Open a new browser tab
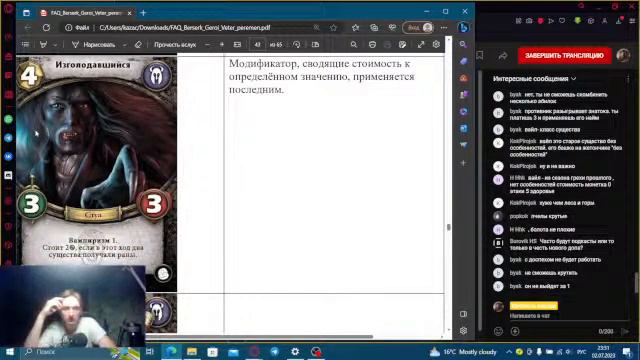This screenshot has width=640, height=360. [143, 13]
